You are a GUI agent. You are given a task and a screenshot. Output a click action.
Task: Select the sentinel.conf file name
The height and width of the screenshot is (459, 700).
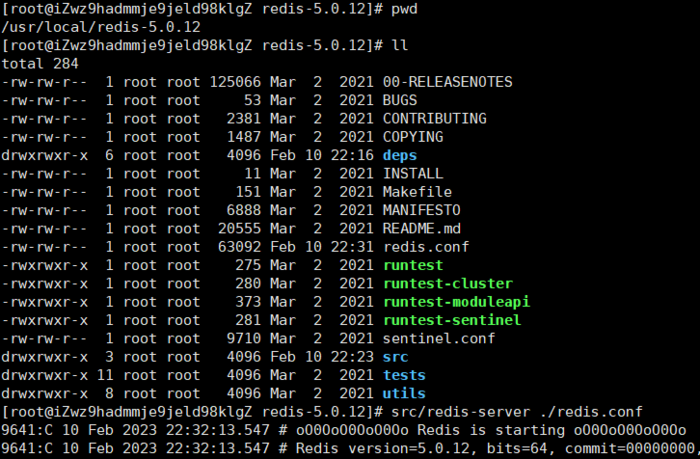point(439,338)
